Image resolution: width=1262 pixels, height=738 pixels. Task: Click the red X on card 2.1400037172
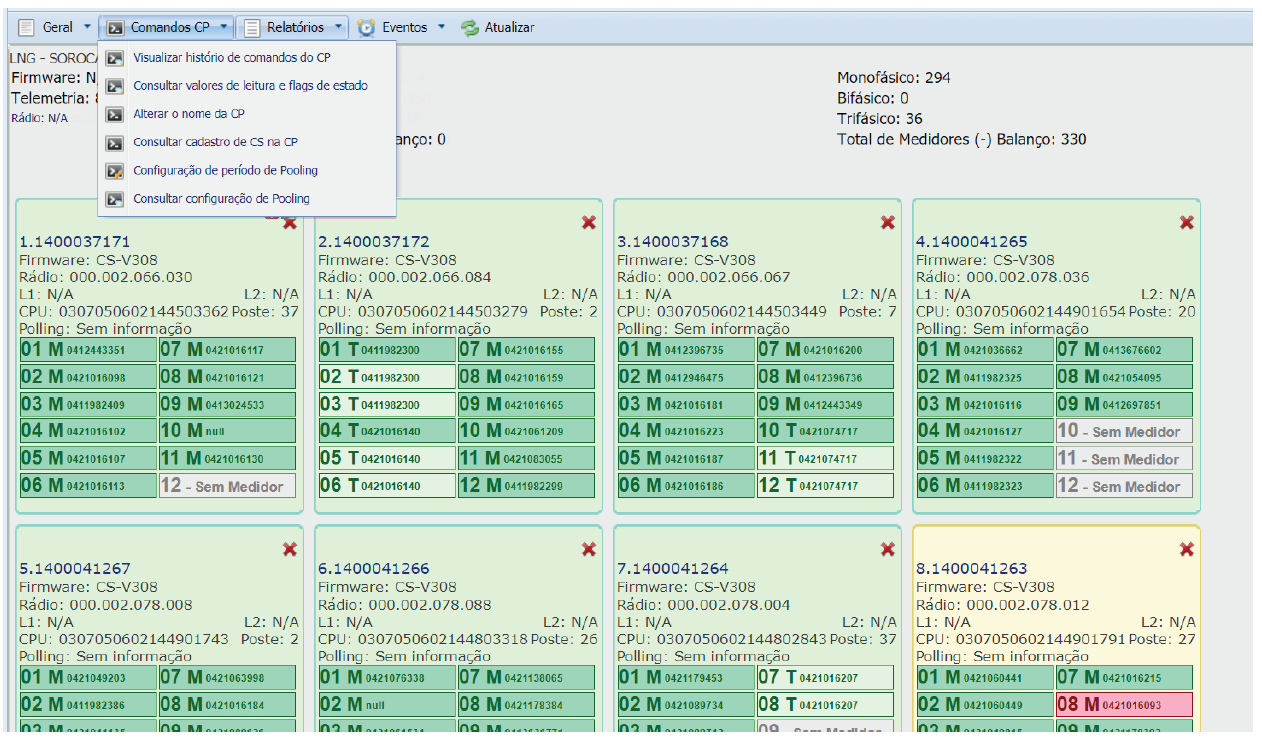[589, 223]
